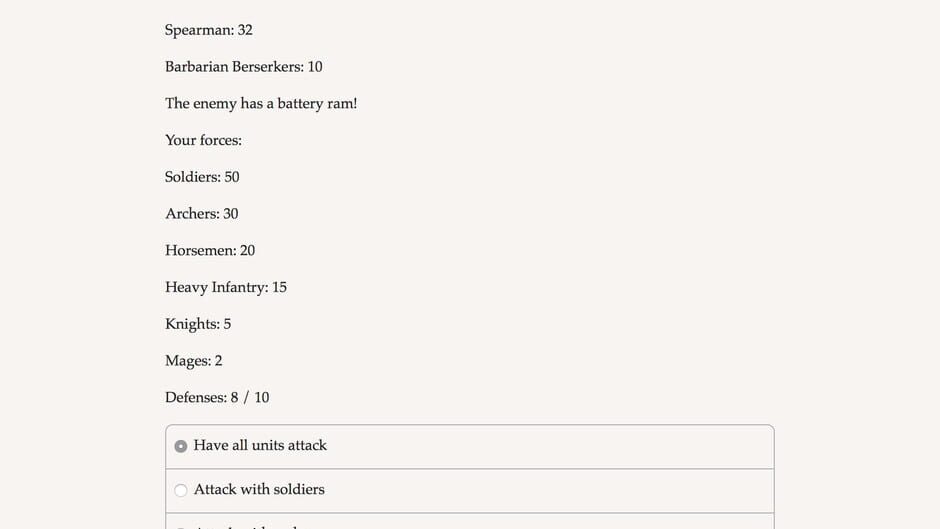Click the 'Your forces:' heading

coord(203,140)
